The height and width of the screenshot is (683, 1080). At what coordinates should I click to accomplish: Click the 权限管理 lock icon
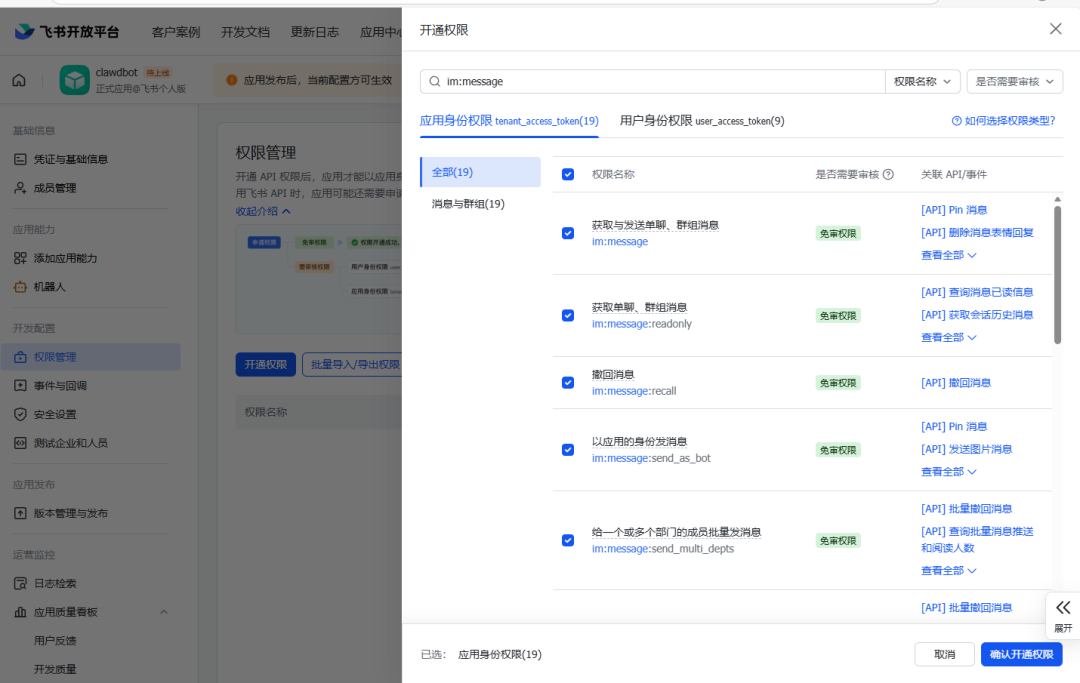click(20, 357)
